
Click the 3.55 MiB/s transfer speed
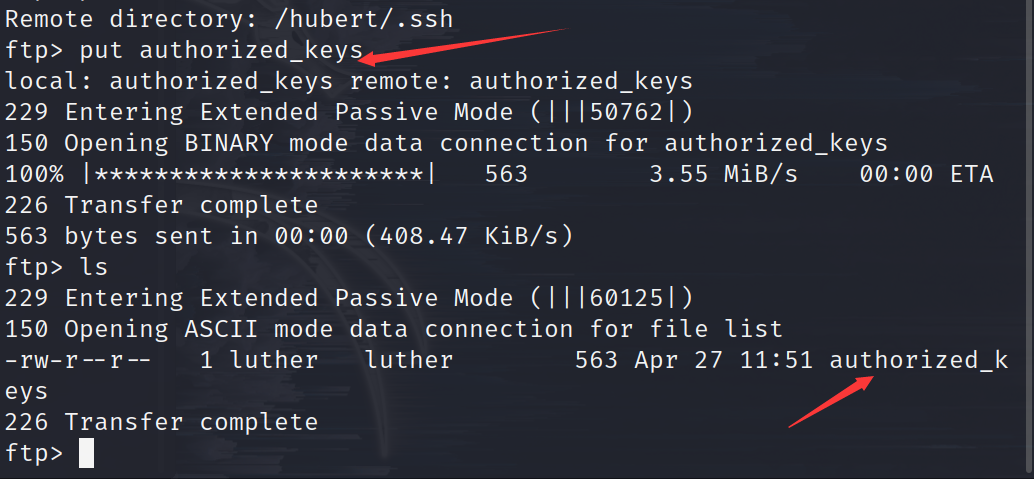[723, 175]
